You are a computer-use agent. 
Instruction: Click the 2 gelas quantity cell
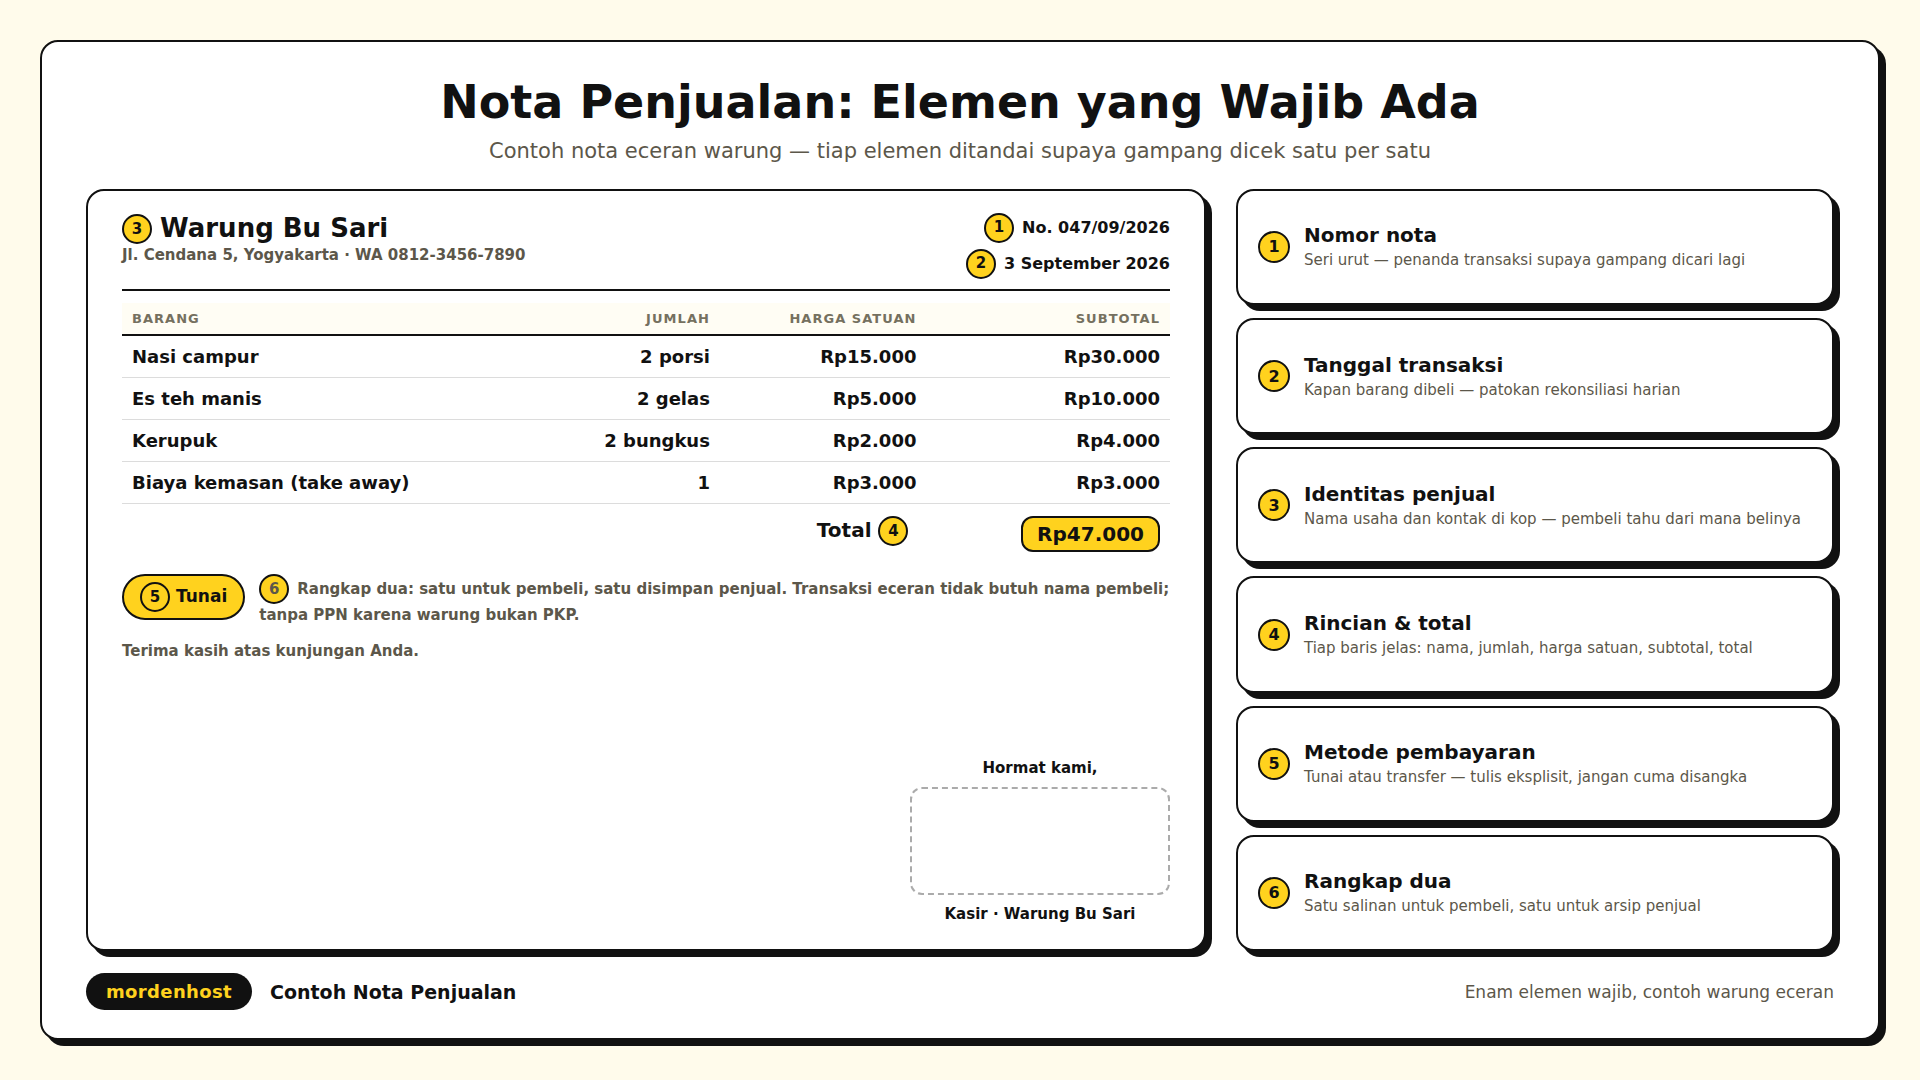673,399
